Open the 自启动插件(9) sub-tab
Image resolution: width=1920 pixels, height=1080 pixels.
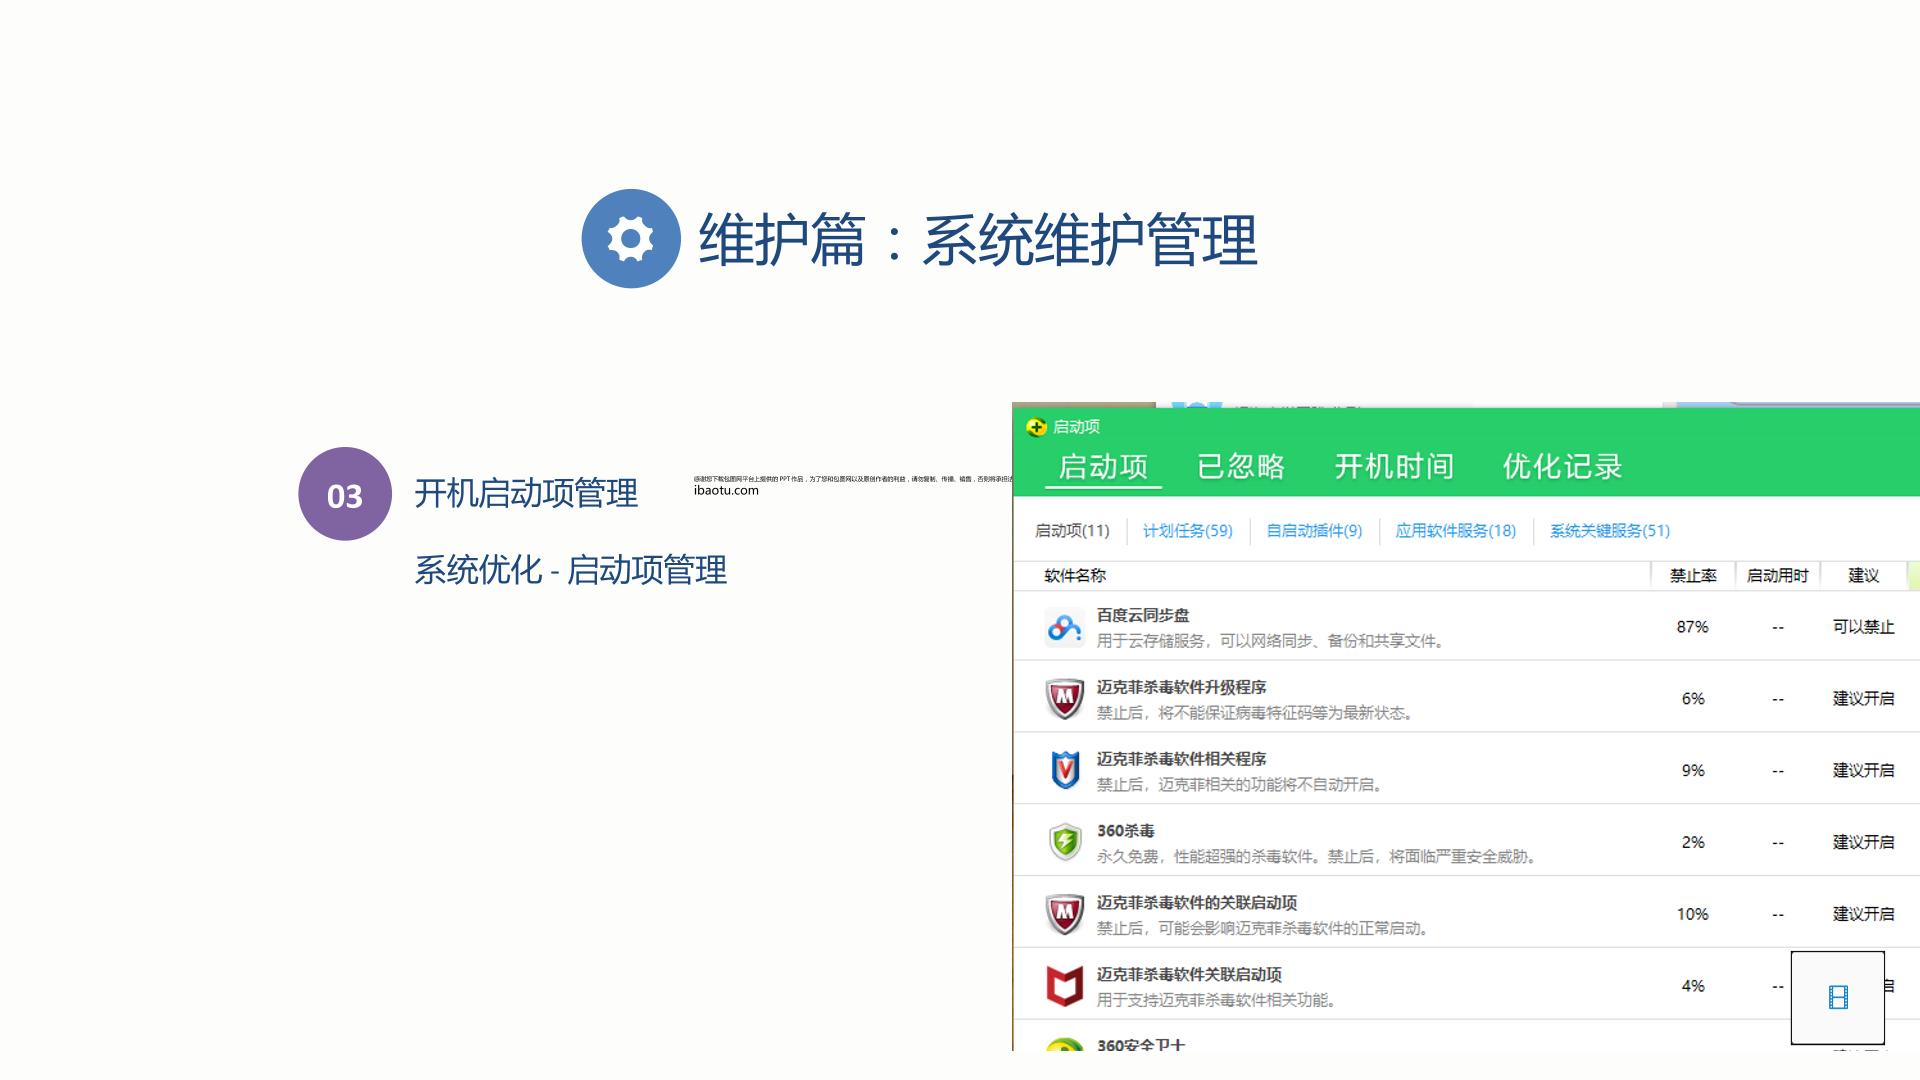(1314, 531)
